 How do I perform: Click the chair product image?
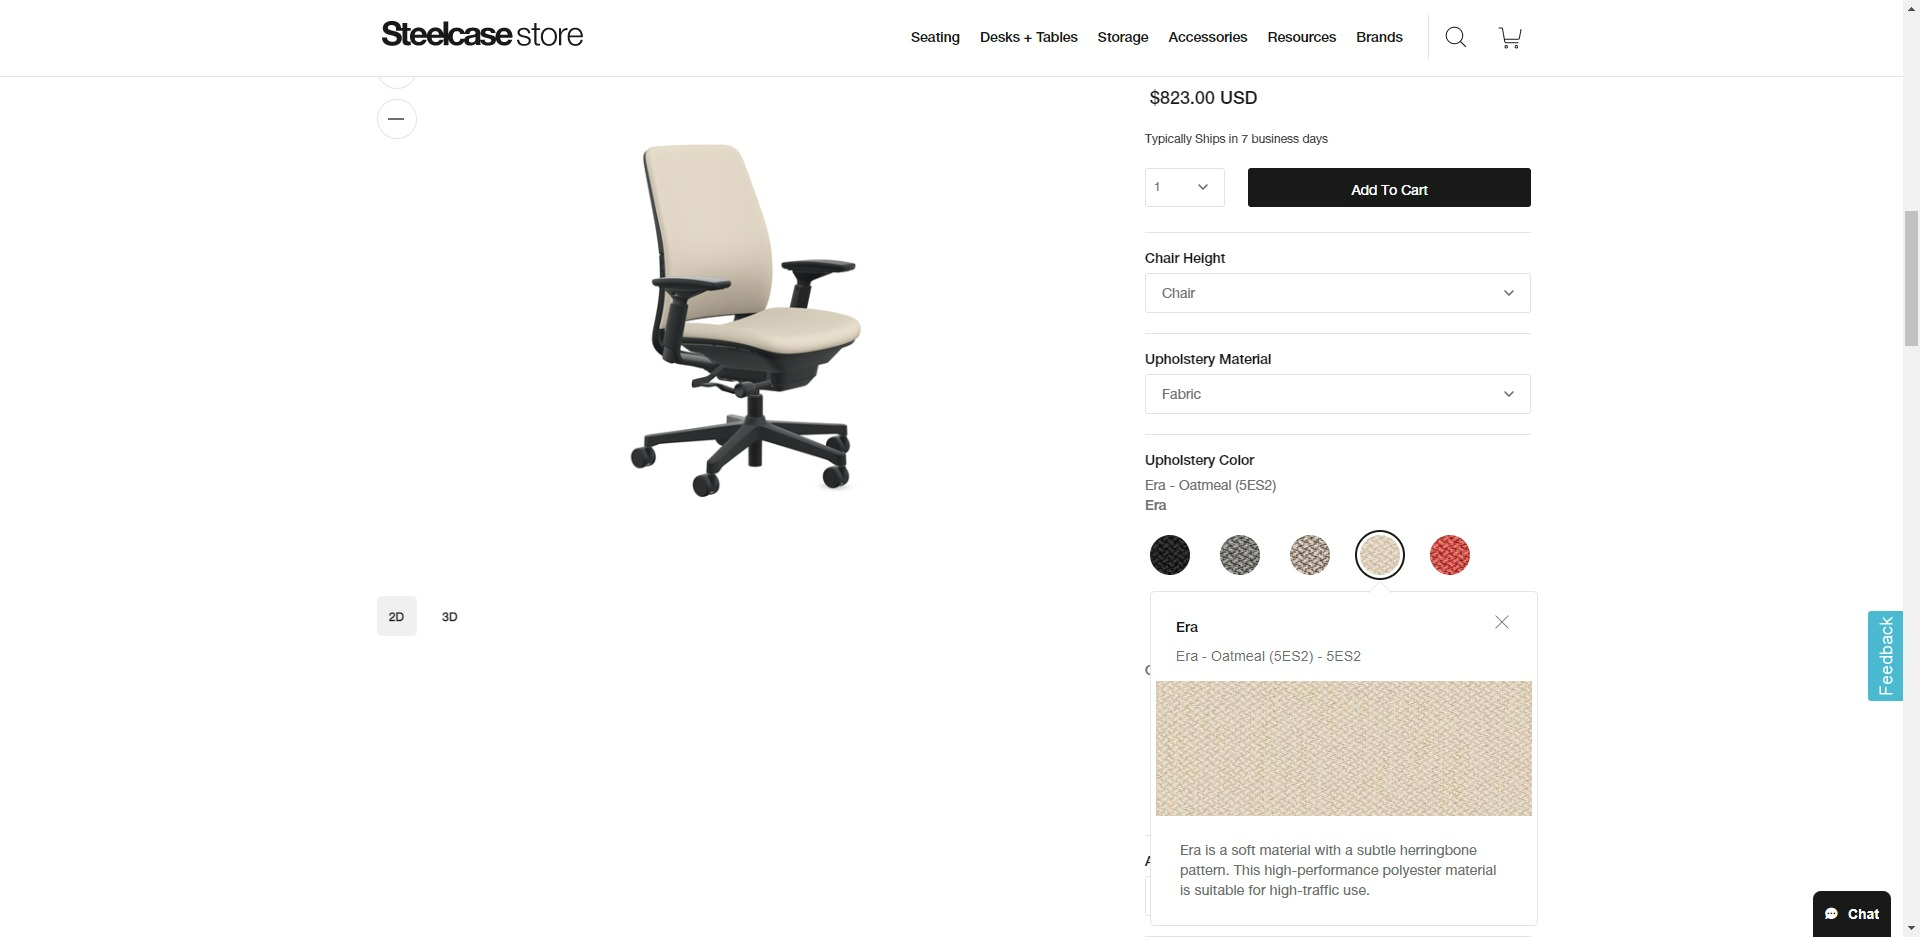click(745, 320)
